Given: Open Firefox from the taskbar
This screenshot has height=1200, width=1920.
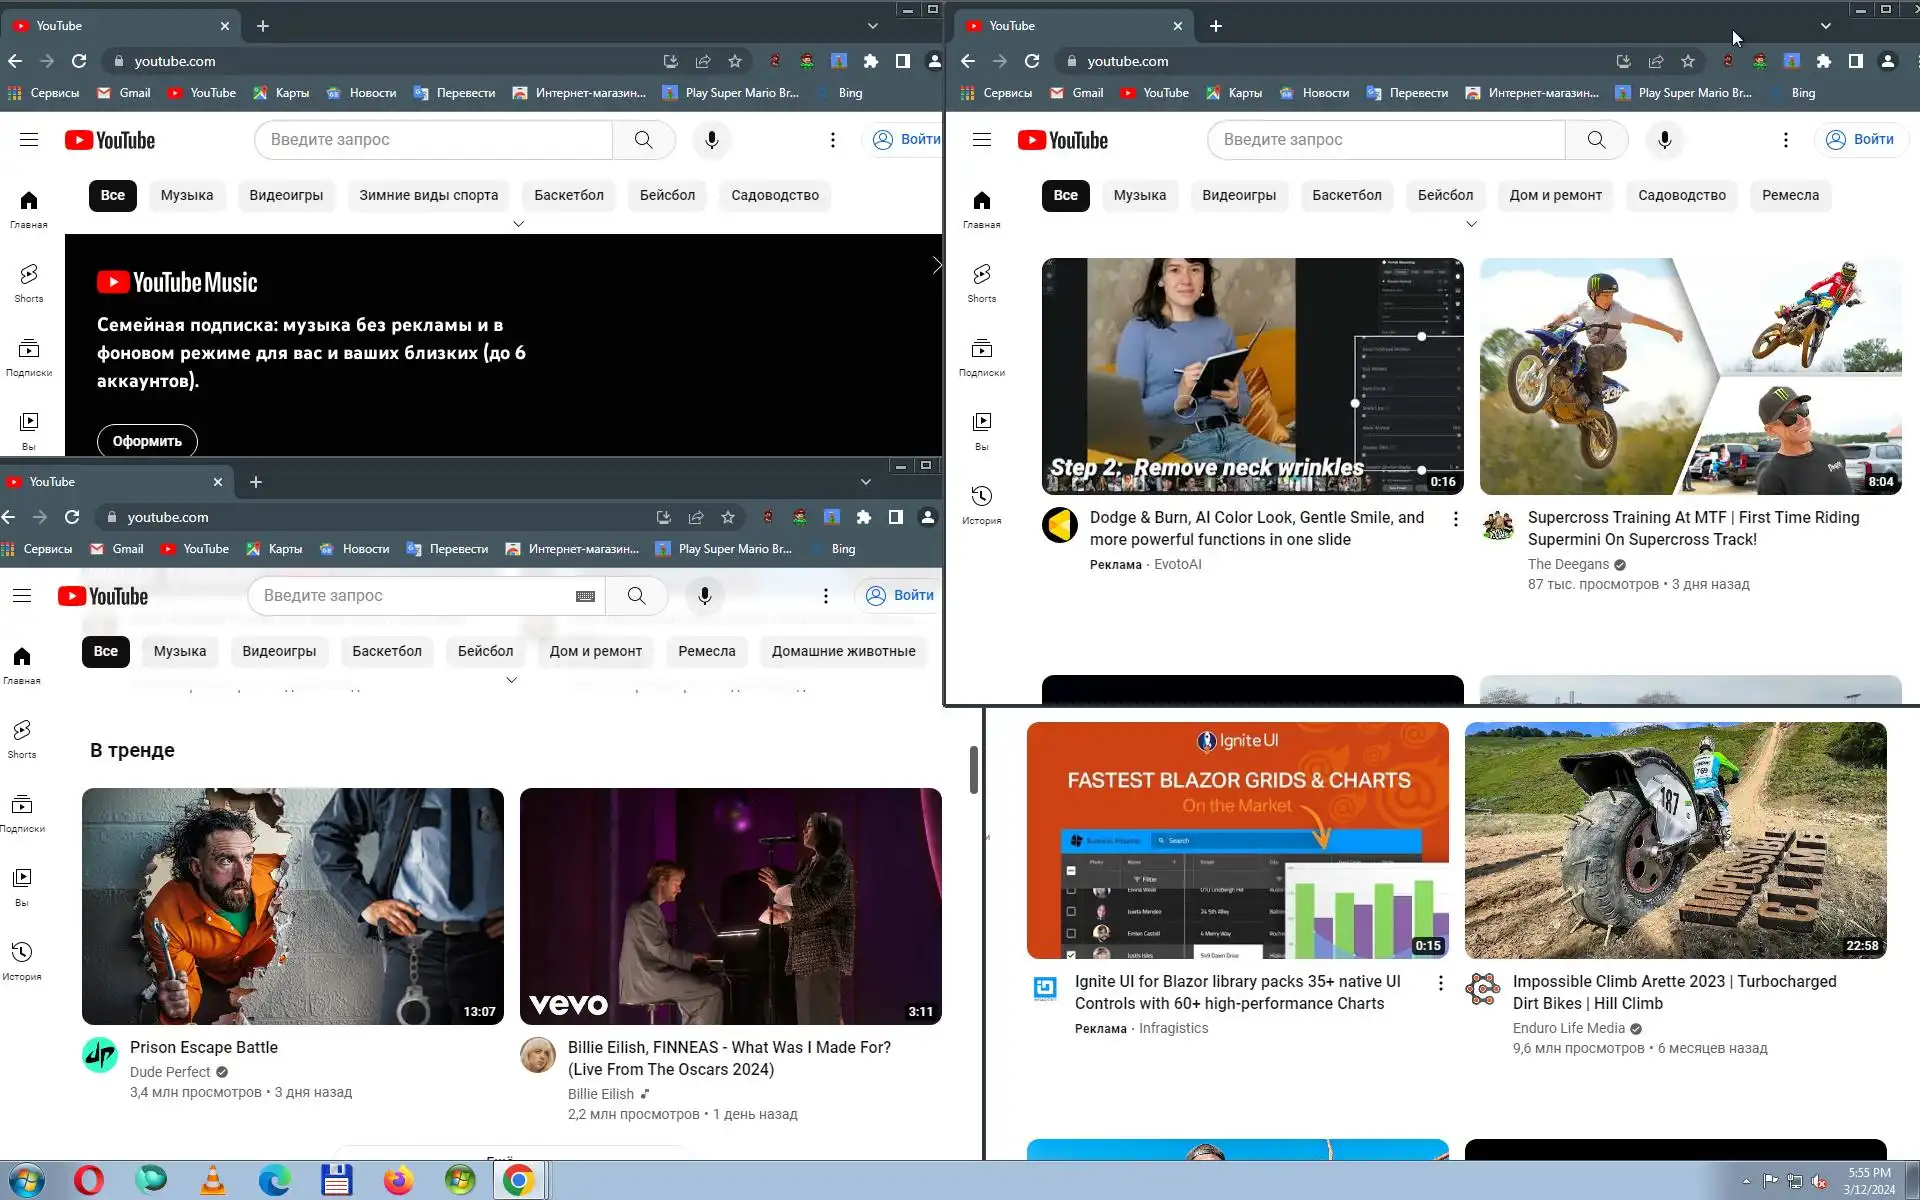Looking at the screenshot, I should [x=398, y=1180].
